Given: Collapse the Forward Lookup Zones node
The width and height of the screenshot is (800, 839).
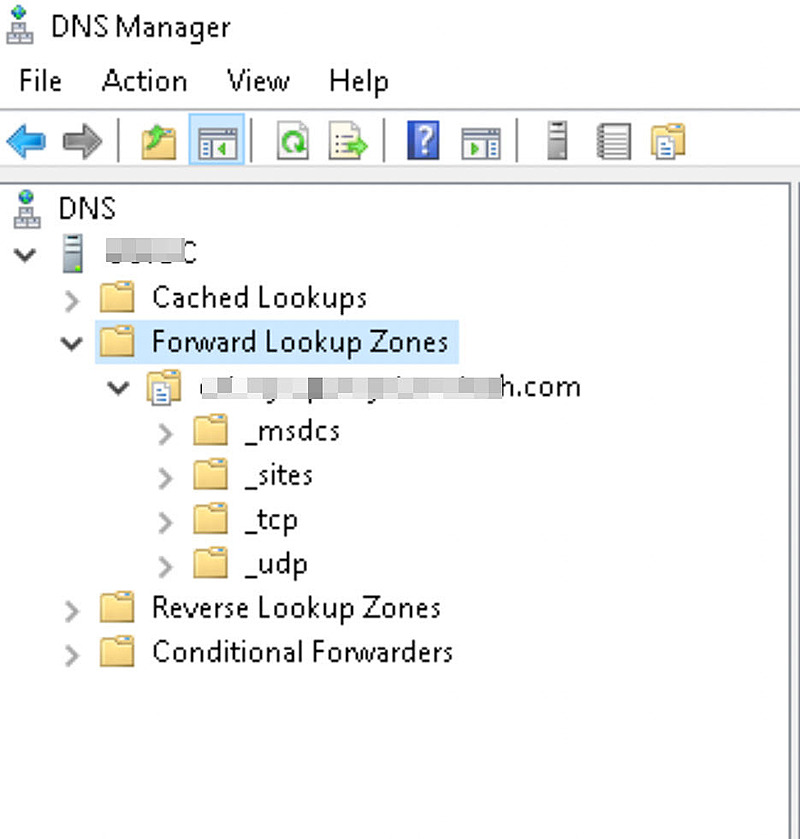Looking at the screenshot, I should click(x=70, y=342).
